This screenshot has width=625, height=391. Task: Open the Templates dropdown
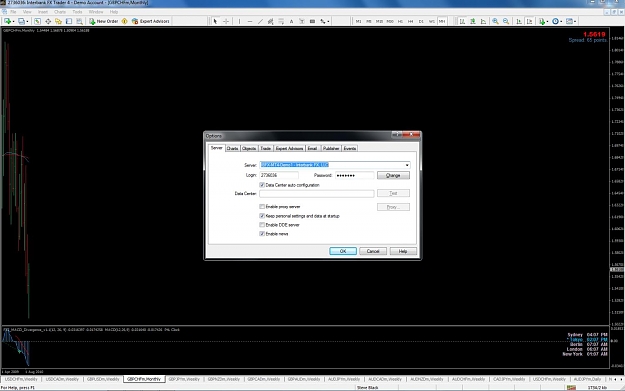[571, 21]
